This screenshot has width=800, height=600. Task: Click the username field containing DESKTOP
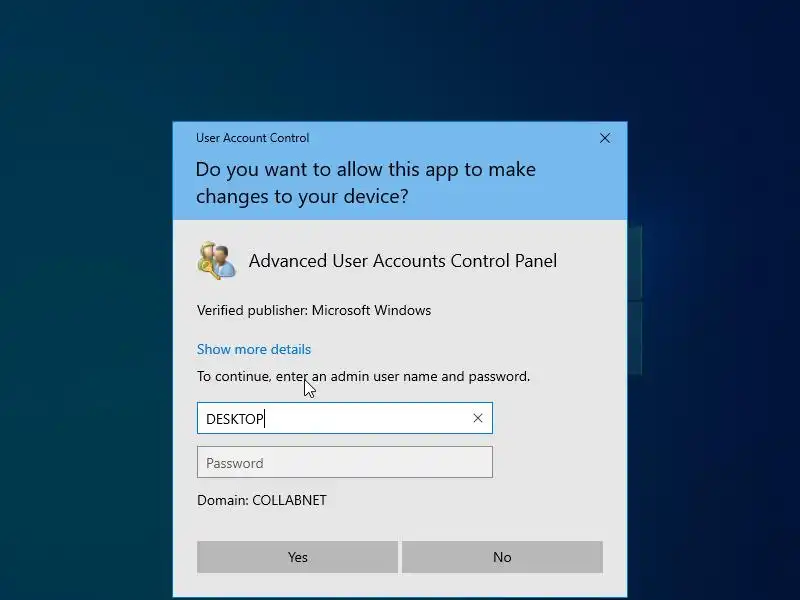(x=345, y=418)
